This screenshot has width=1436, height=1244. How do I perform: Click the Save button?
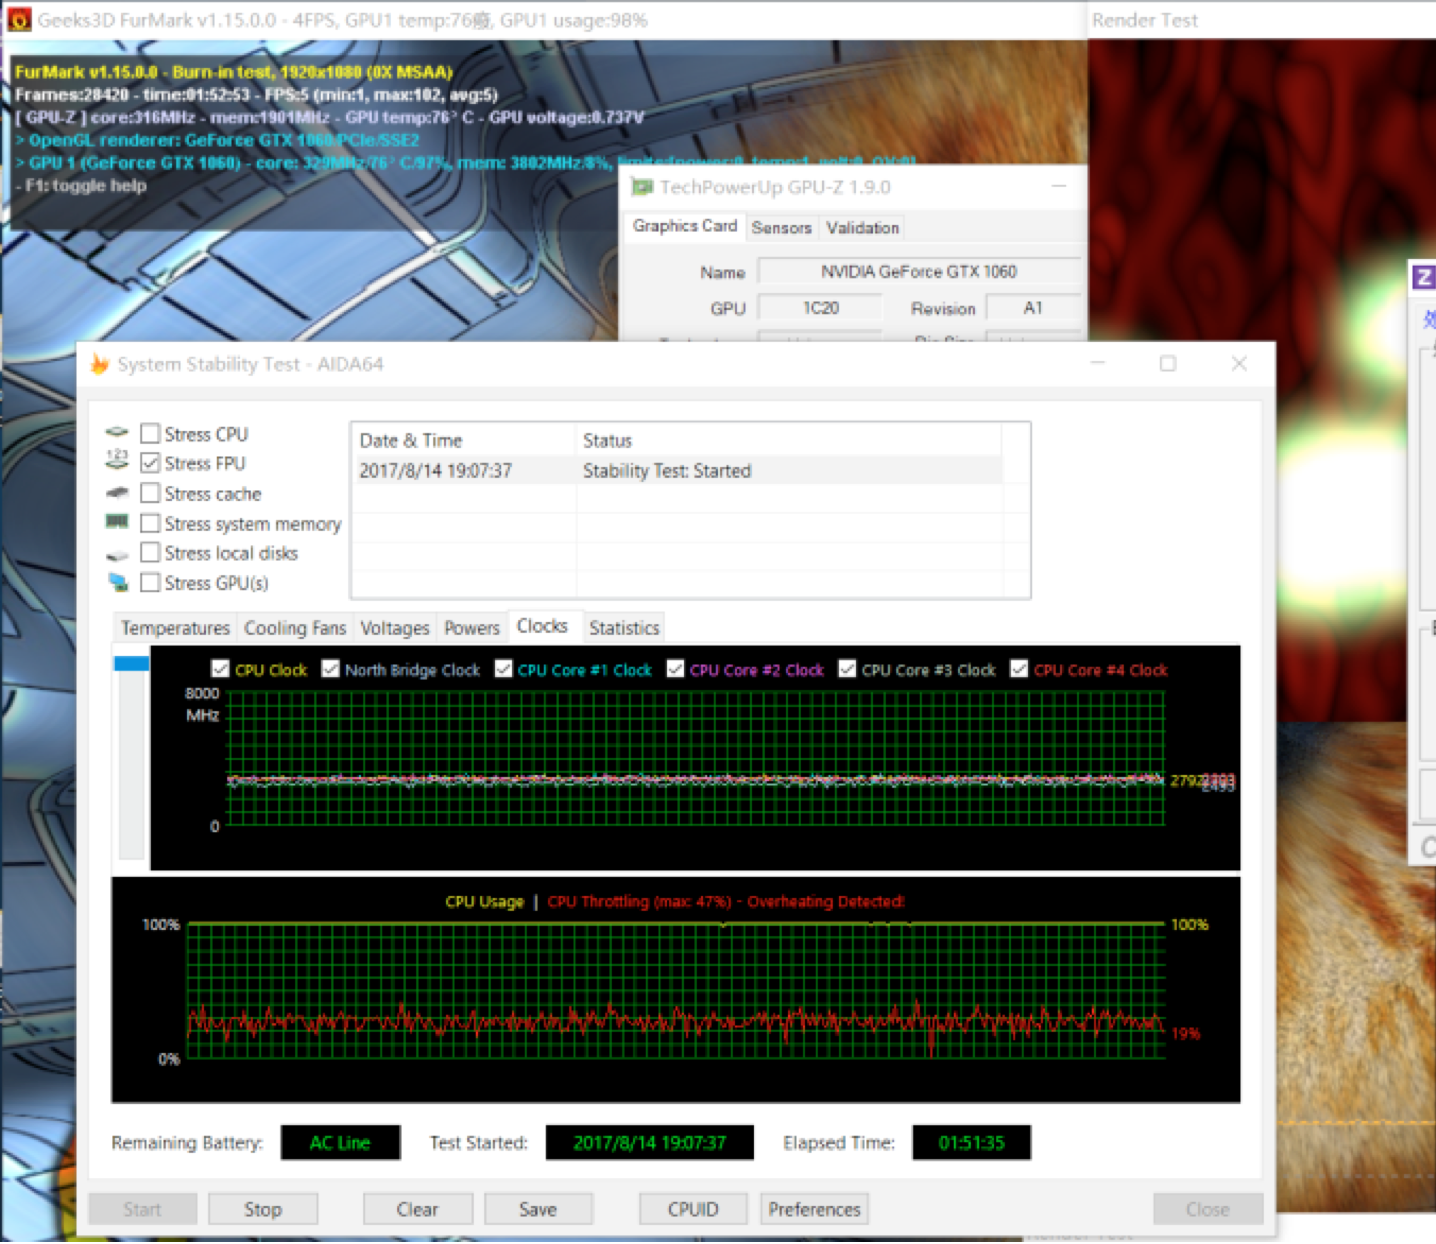[x=538, y=1209]
